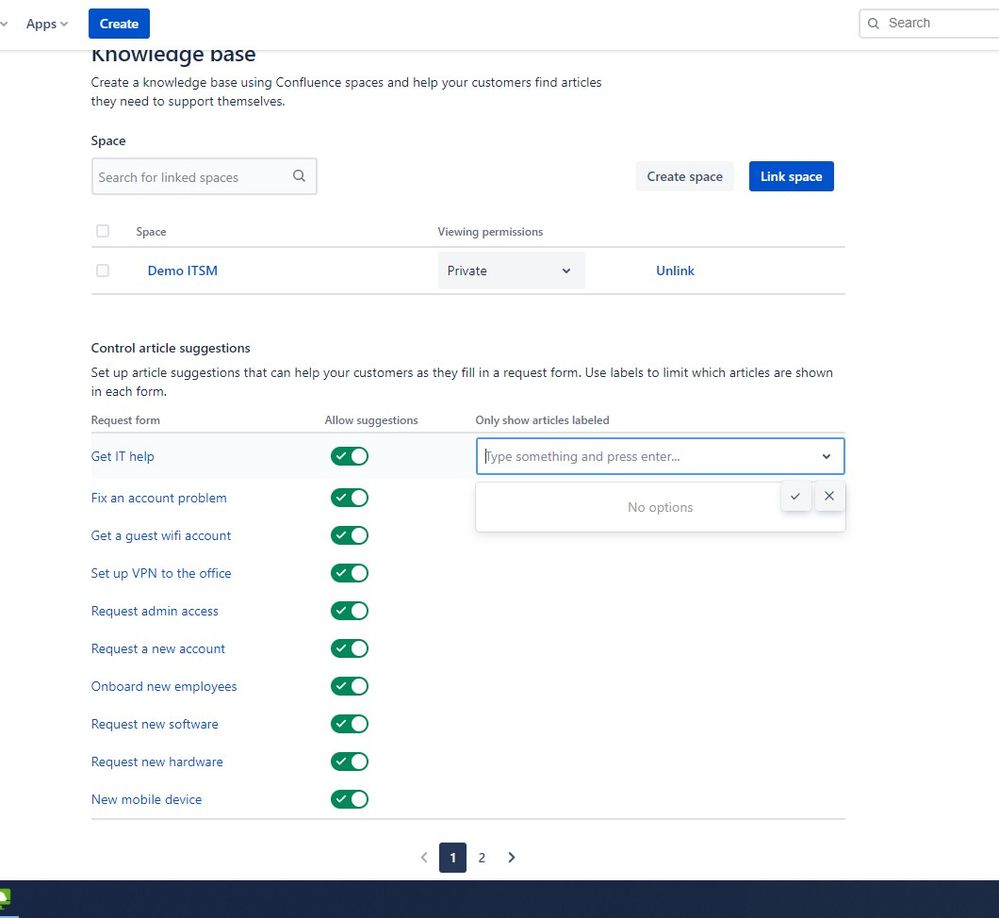999x918 pixels.
Task: Toggle suggestions for Request new hardware
Action: coord(349,761)
